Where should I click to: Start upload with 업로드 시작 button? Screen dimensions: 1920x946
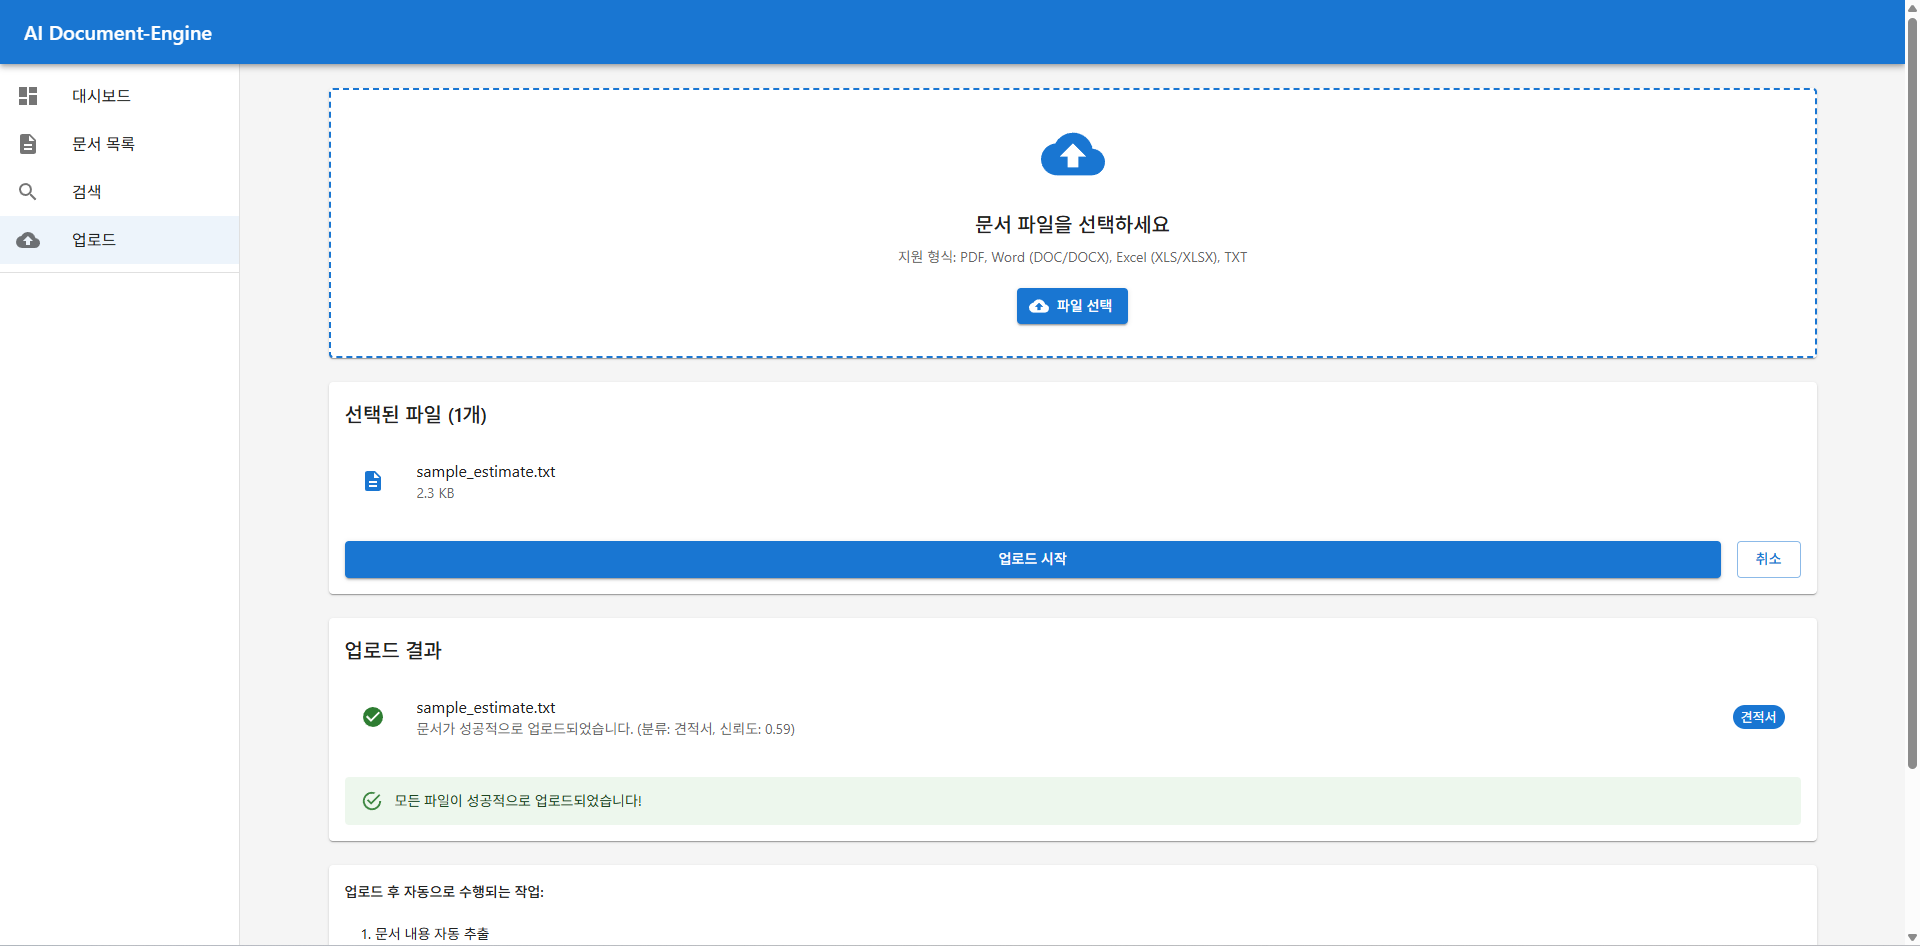(x=1032, y=559)
